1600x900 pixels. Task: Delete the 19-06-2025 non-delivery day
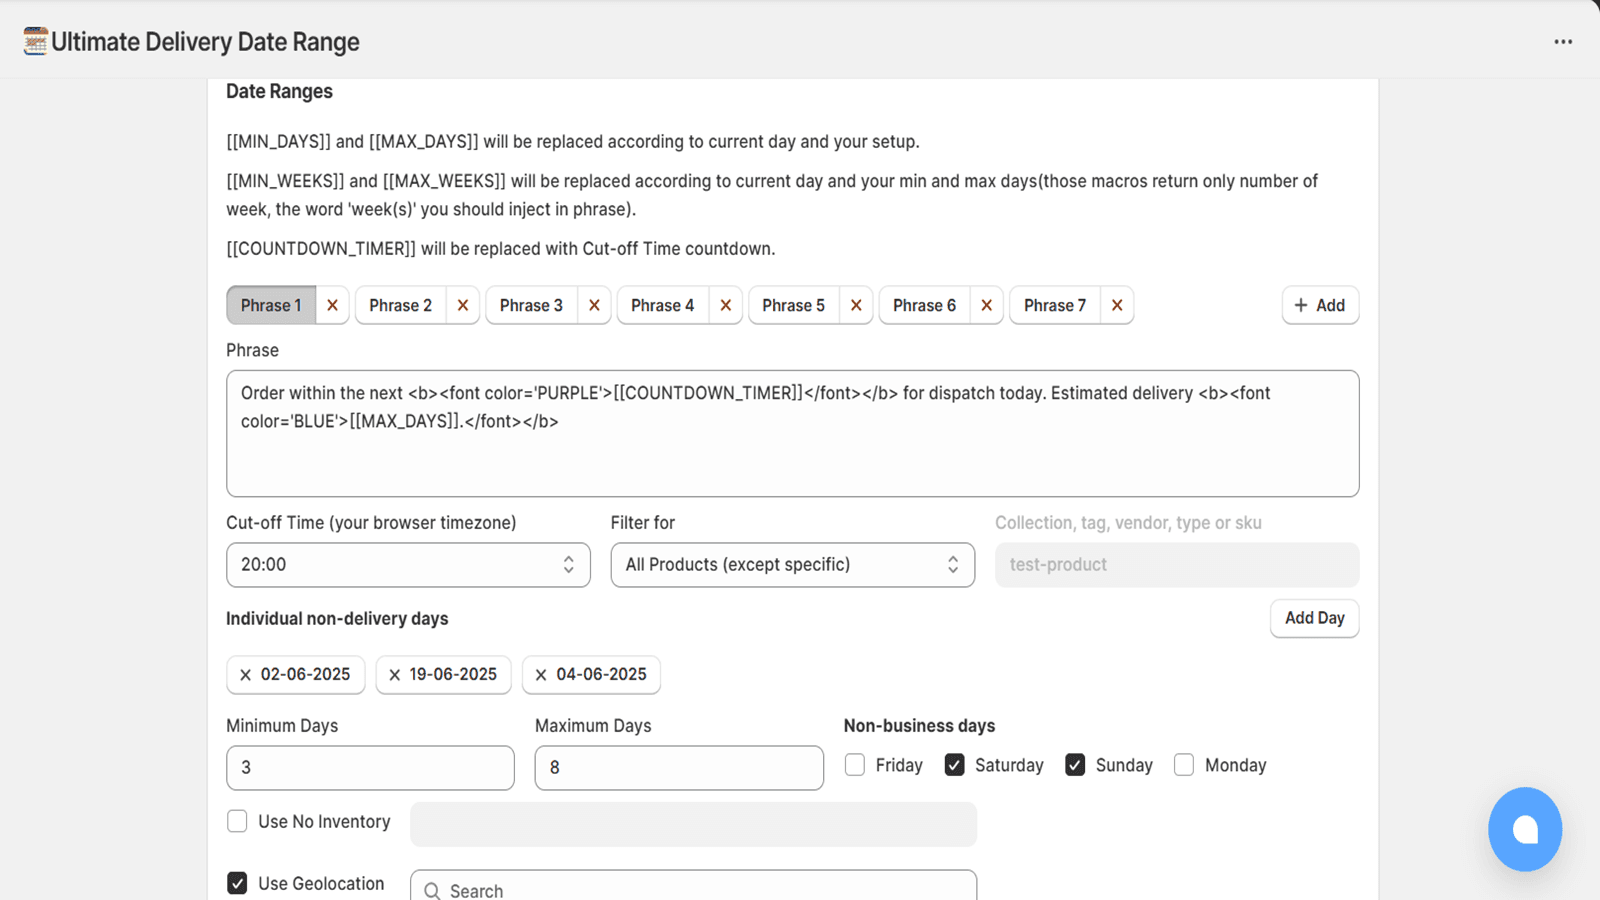[394, 675]
